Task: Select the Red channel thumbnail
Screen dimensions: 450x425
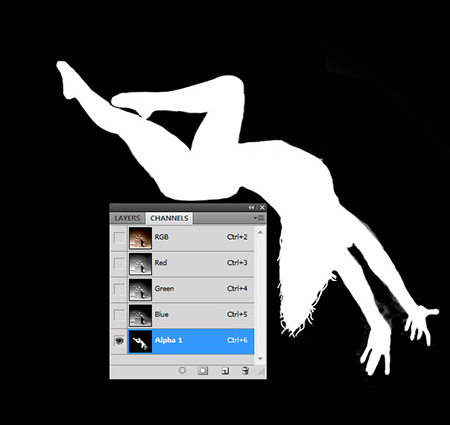Action: coord(140,264)
